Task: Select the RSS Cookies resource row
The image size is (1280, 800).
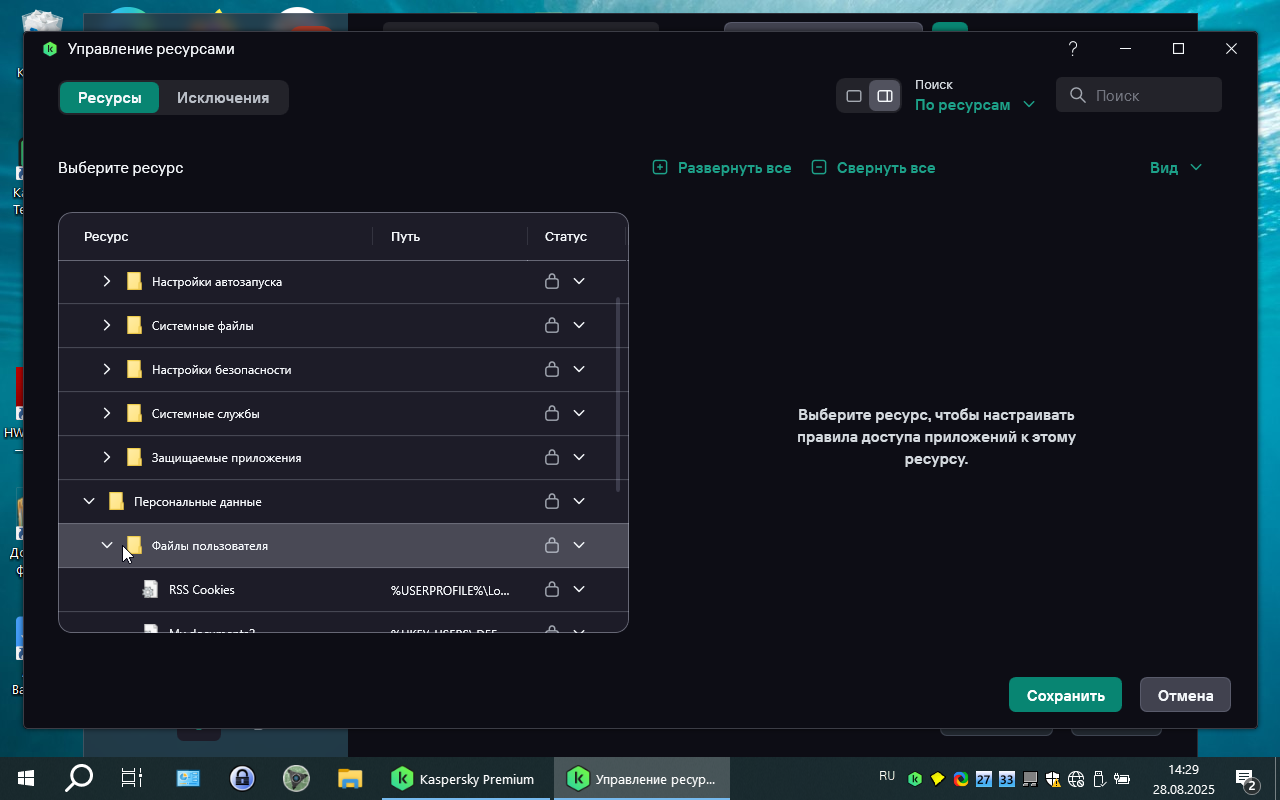Action: (x=343, y=590)
